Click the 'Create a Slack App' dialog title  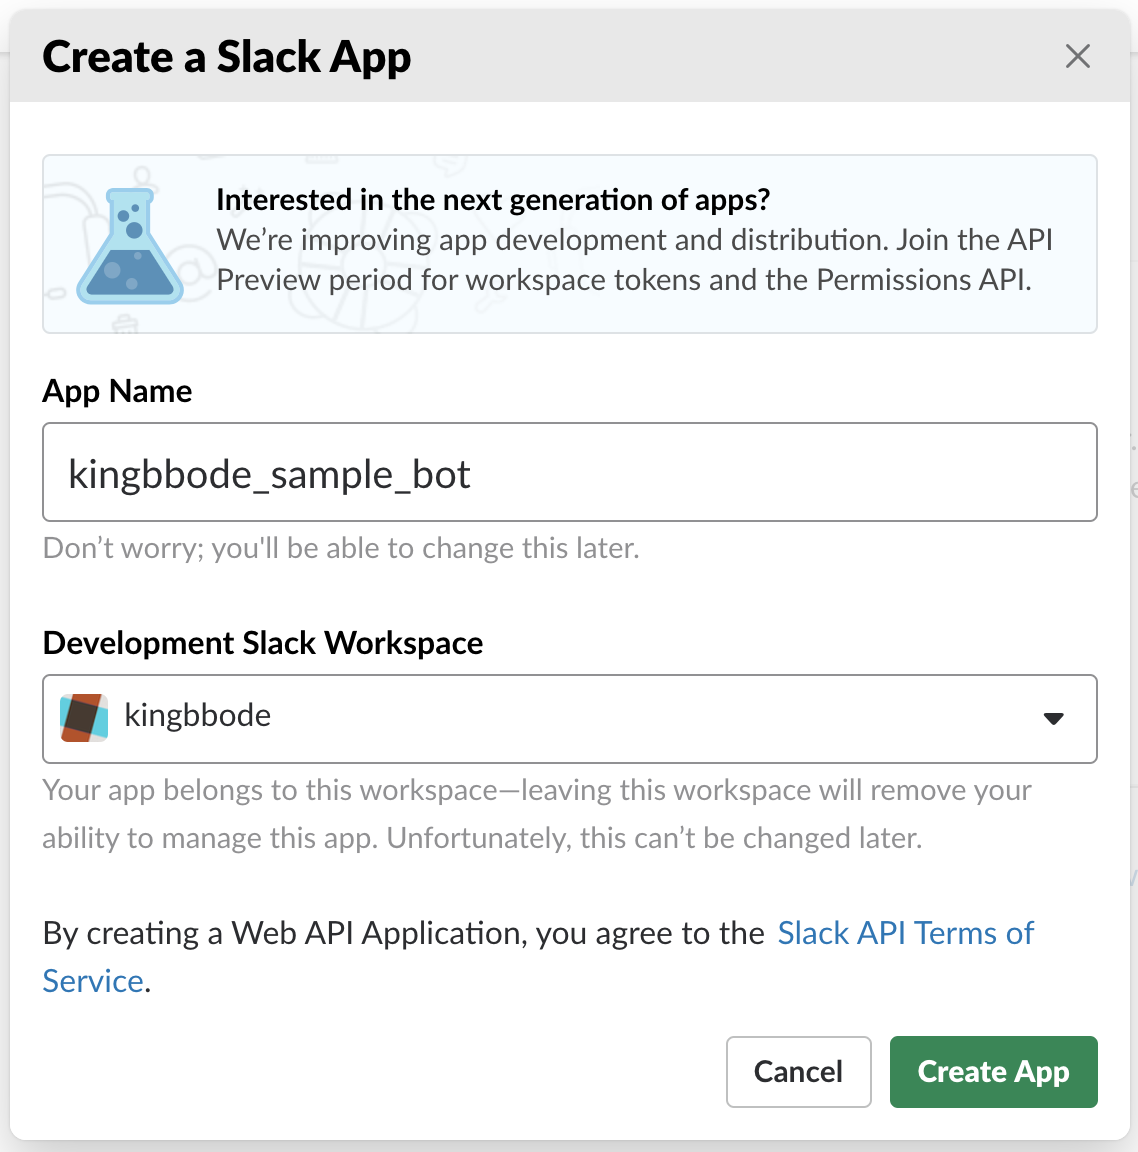point(226,57)
